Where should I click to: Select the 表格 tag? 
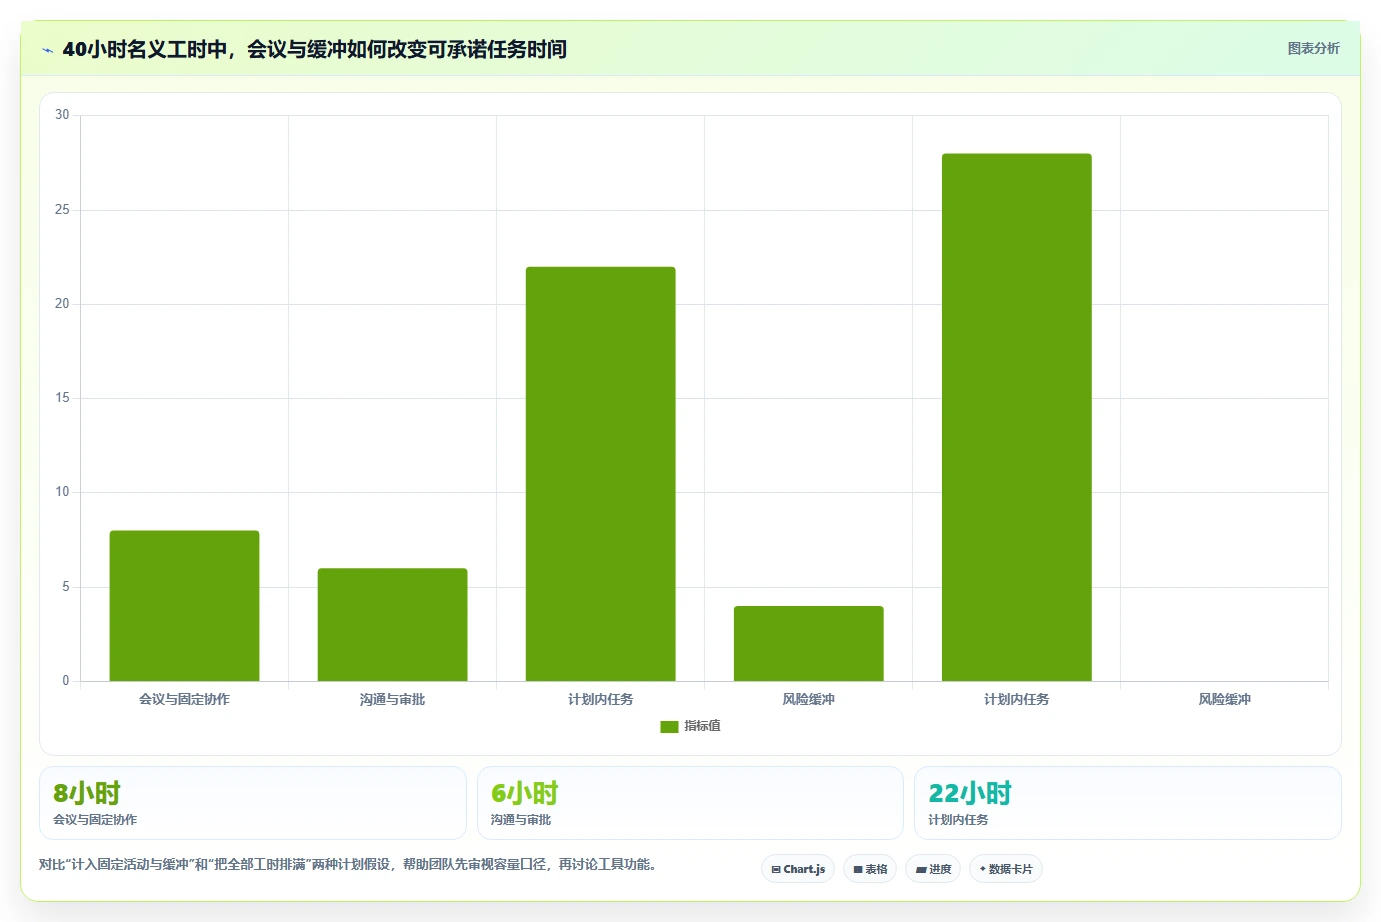(x=870, y=869)
